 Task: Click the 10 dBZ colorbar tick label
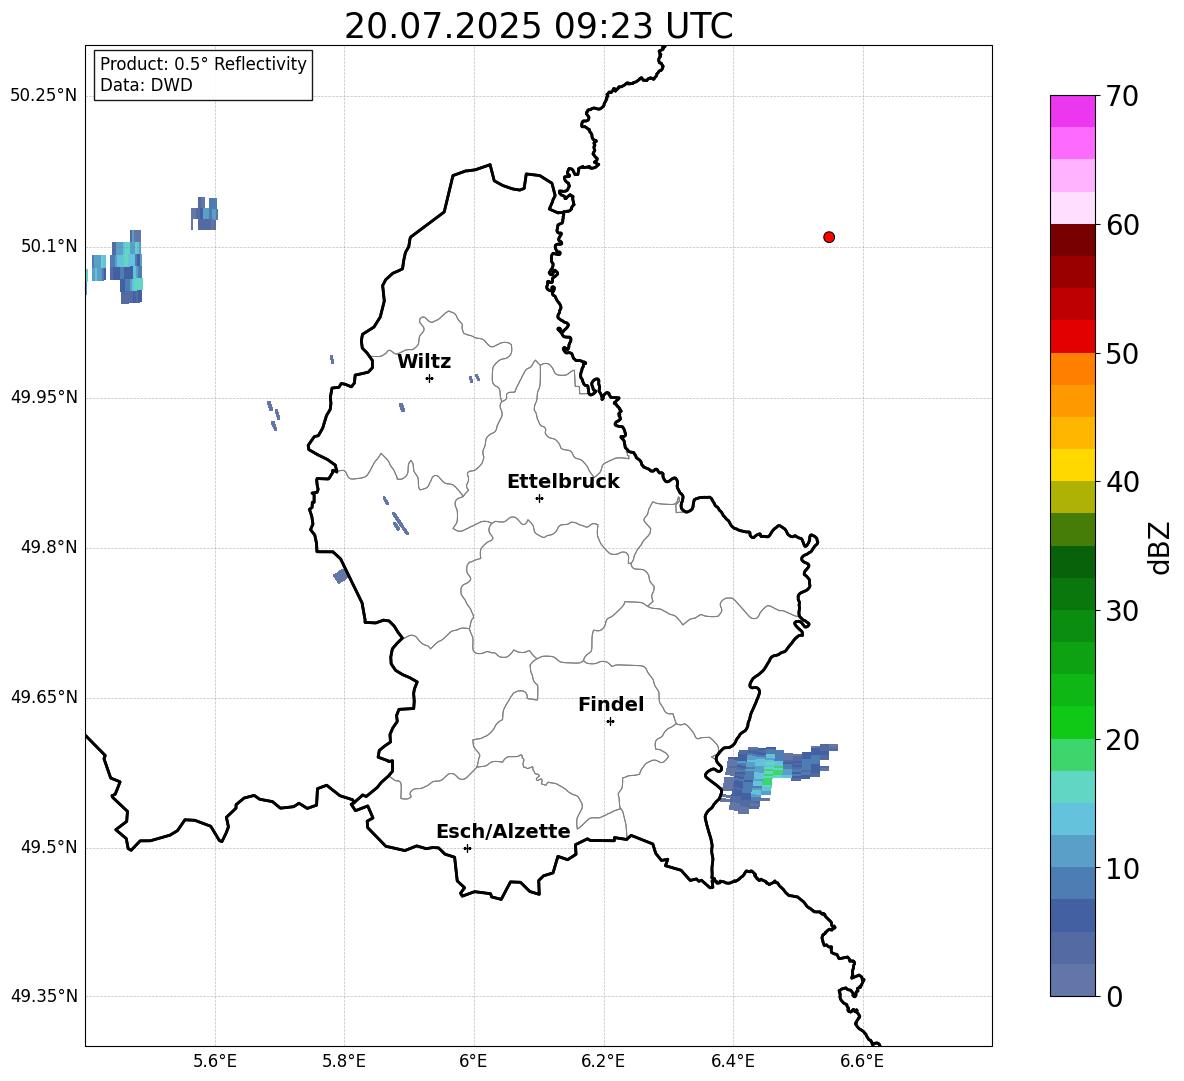tap(1122, 868)
